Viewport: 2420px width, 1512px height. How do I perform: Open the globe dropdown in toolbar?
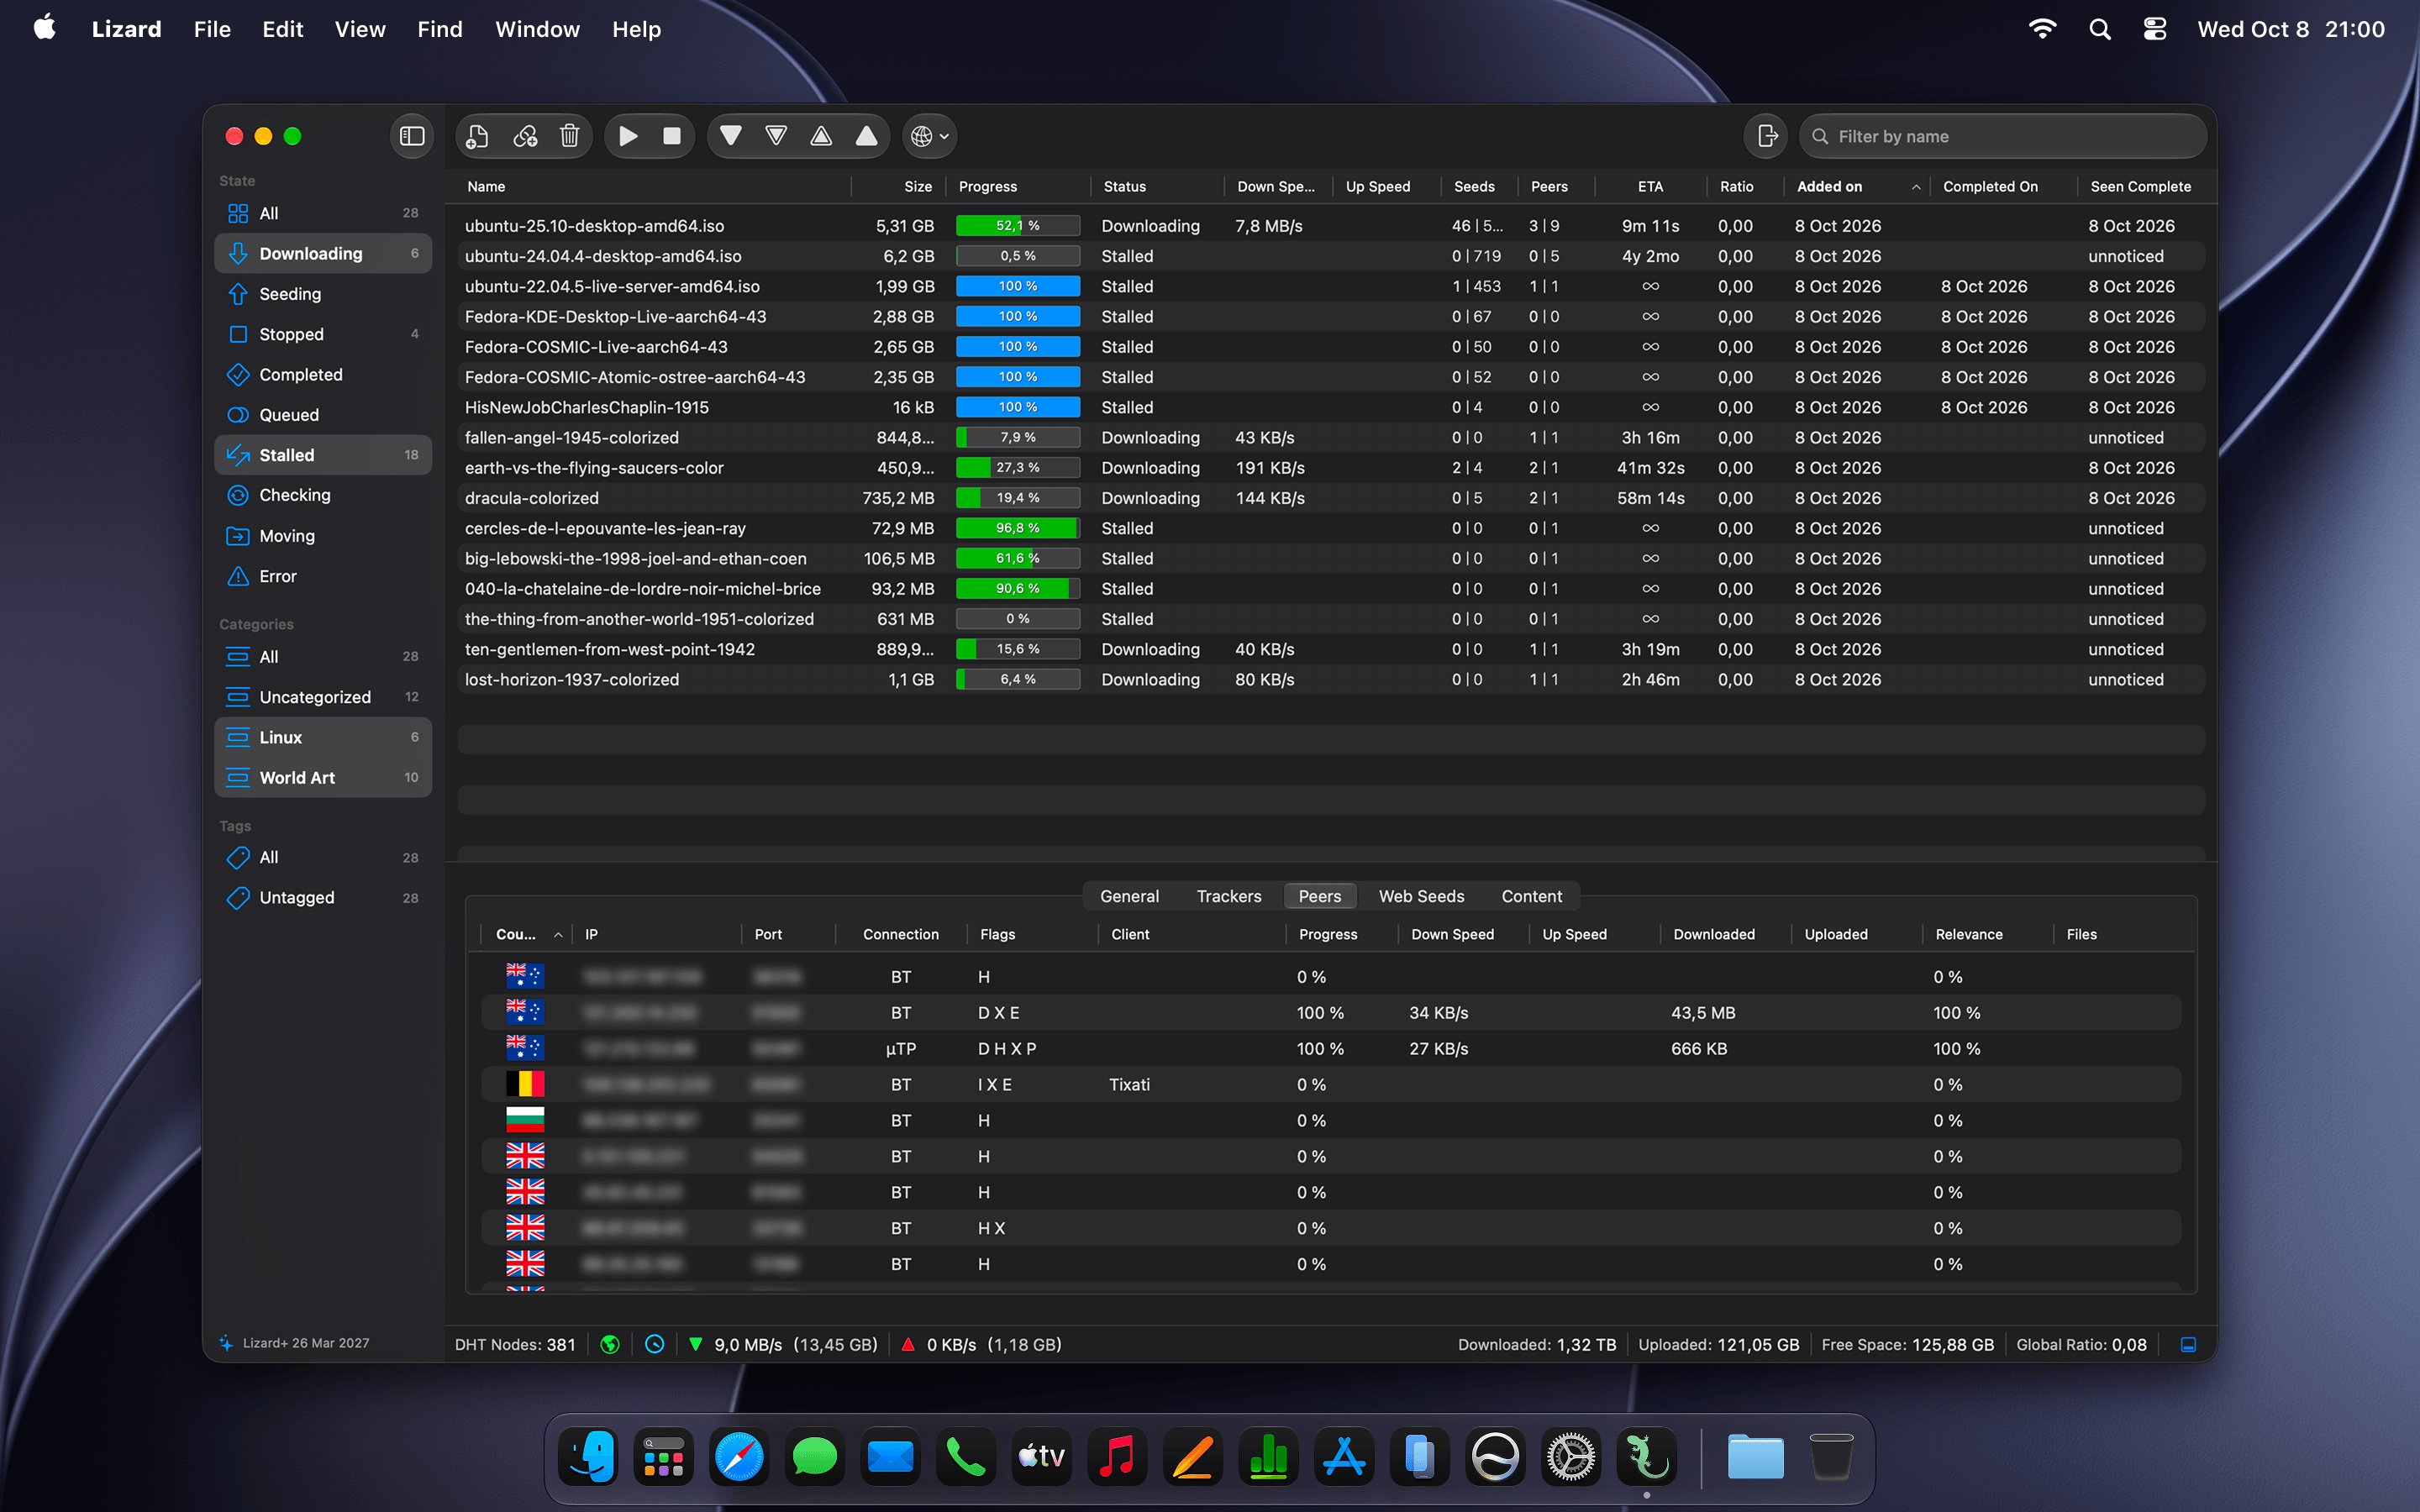point(930,136)
